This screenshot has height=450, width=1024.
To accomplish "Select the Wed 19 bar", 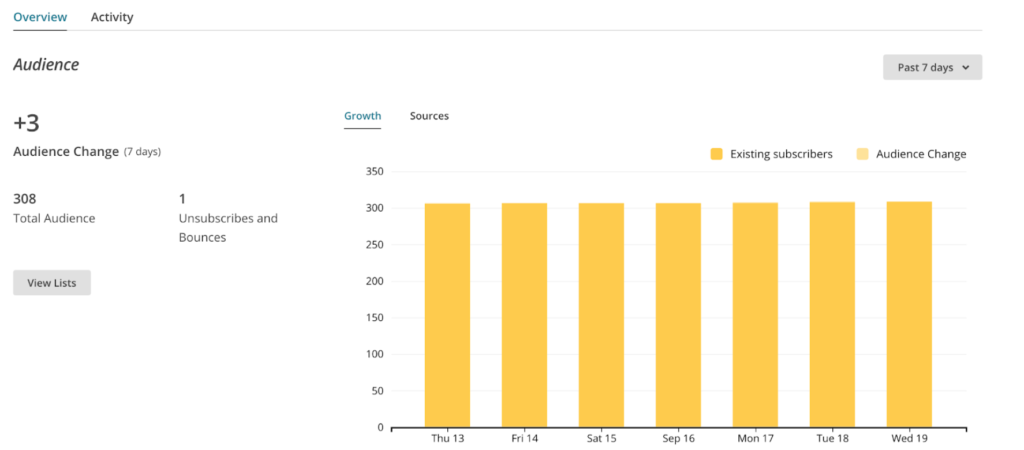I will pyautogui.click(x=909, y=314).
